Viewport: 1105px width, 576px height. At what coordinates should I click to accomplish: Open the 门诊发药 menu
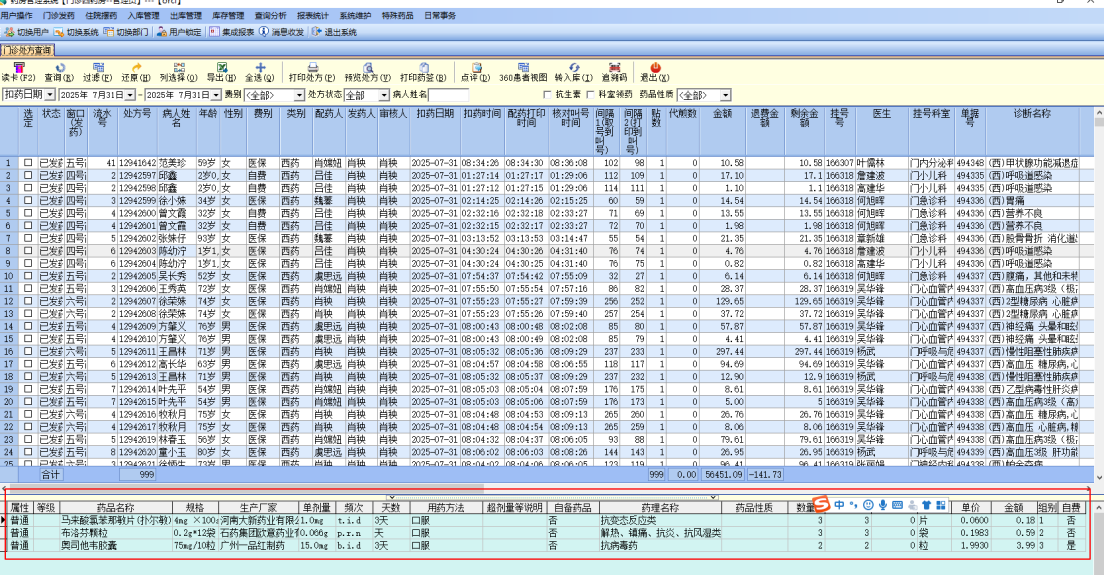tap(58, 15)
